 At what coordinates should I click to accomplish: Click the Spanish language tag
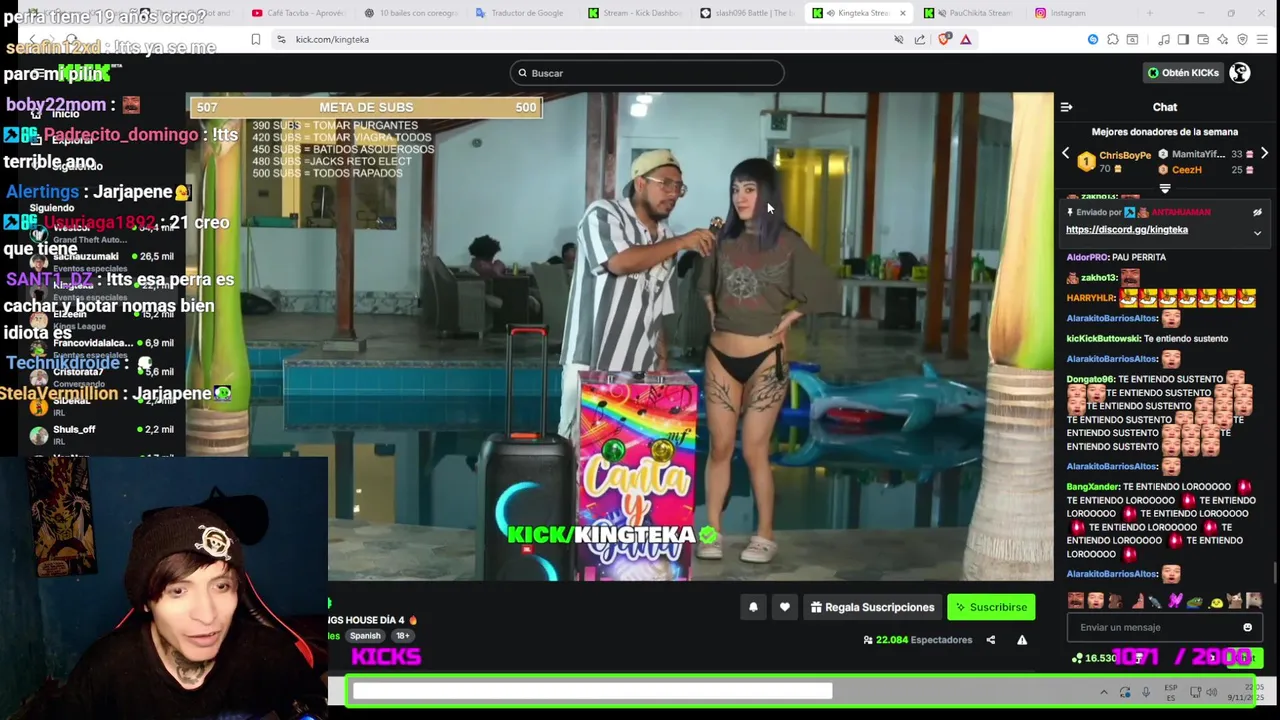[365, 636]
